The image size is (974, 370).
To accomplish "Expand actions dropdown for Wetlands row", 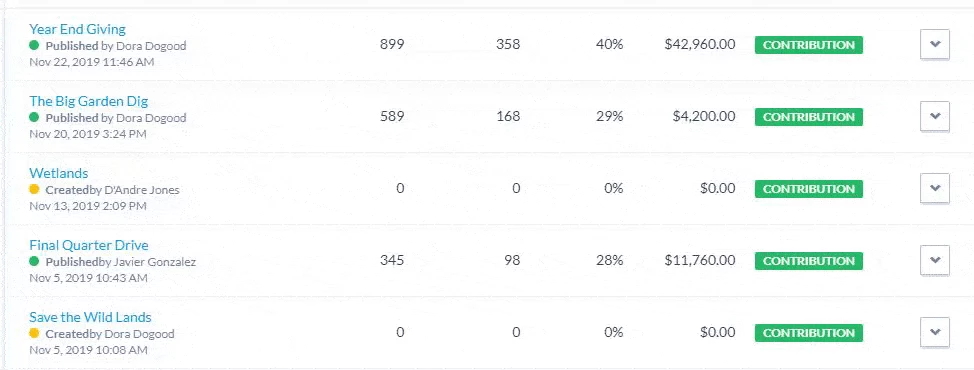I will tap(934, 189).
